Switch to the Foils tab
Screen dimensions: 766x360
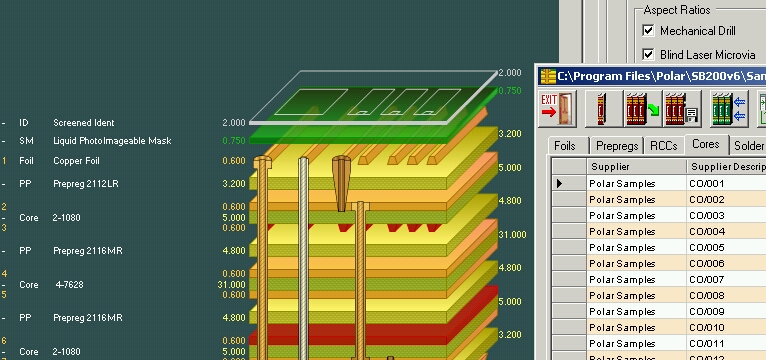[x=564, y=146]
